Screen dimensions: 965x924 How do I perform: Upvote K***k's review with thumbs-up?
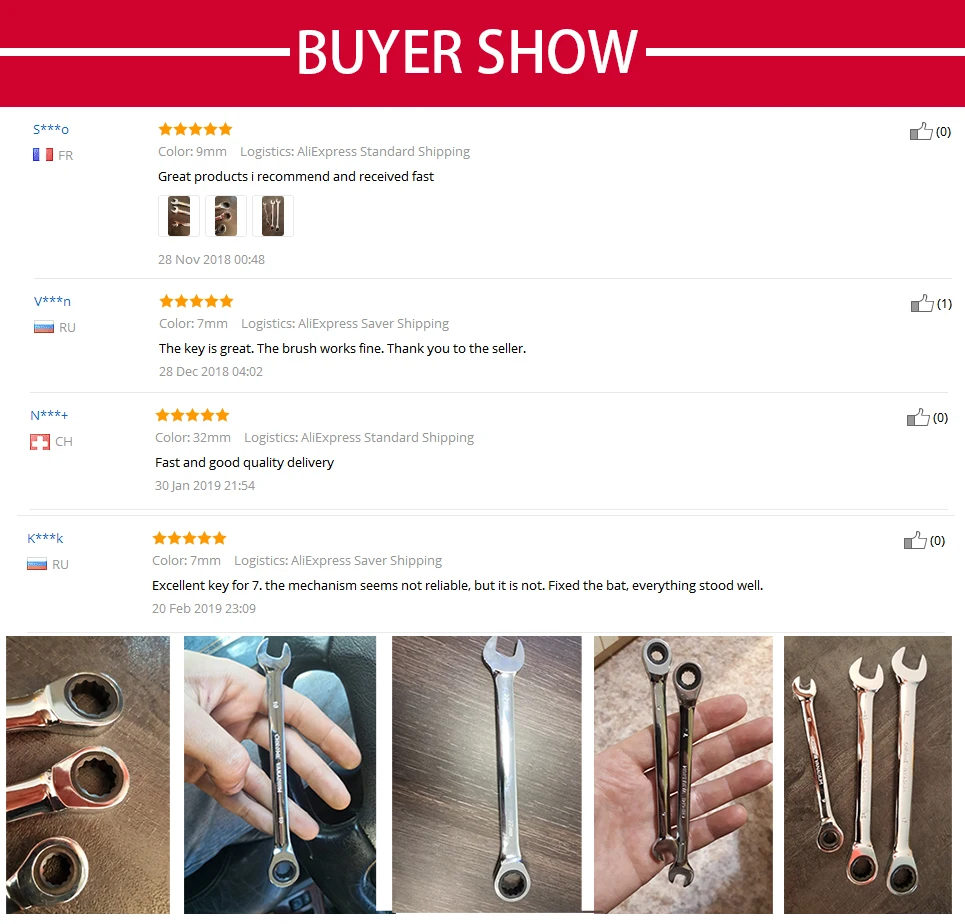click(915, 540)
